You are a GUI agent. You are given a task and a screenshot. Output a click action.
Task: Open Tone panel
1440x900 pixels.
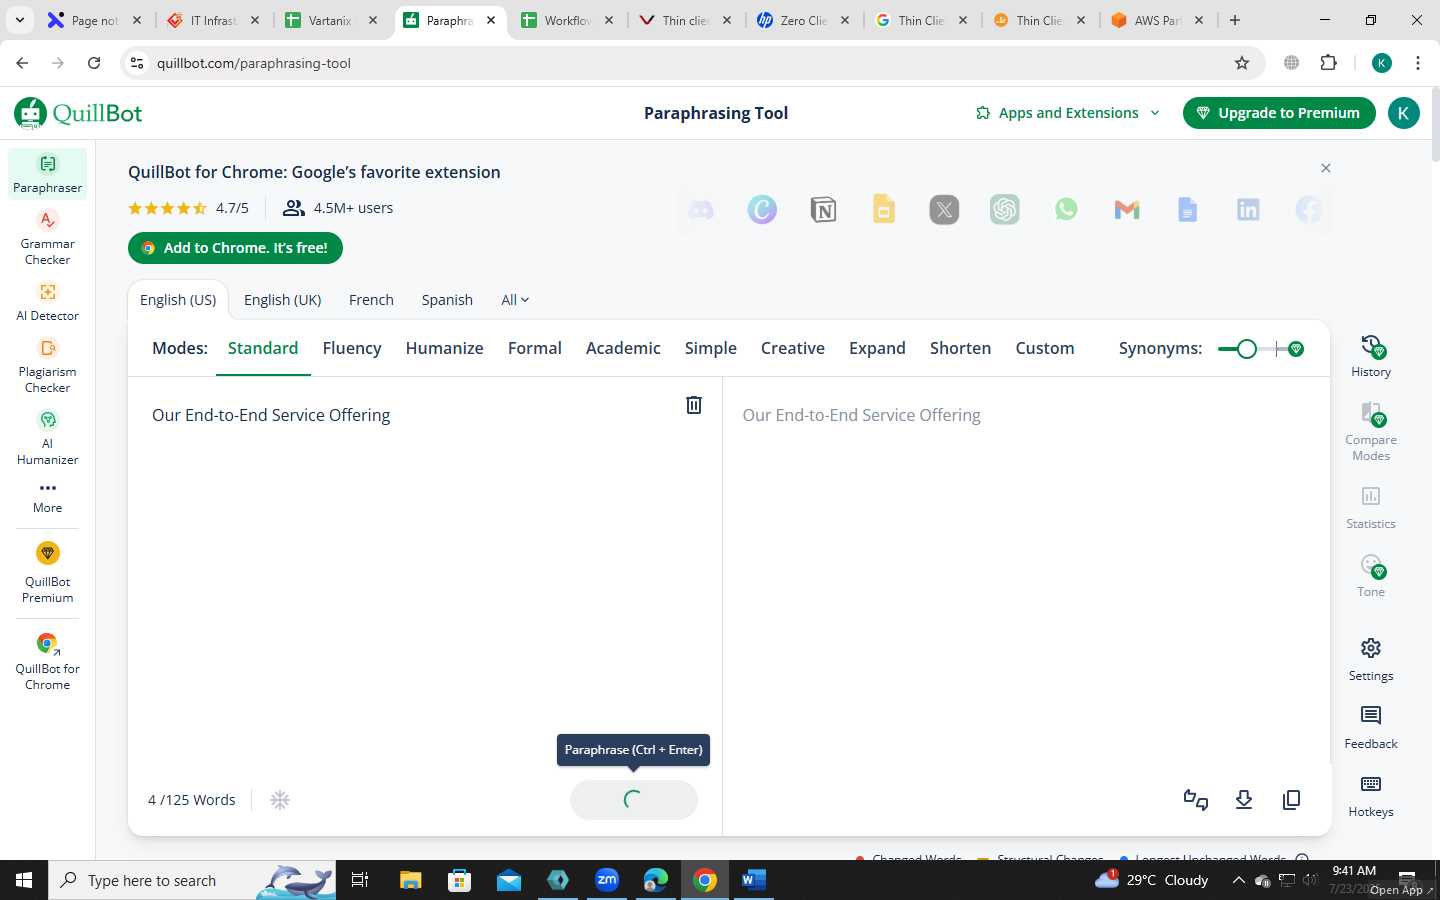[1371, 576]
